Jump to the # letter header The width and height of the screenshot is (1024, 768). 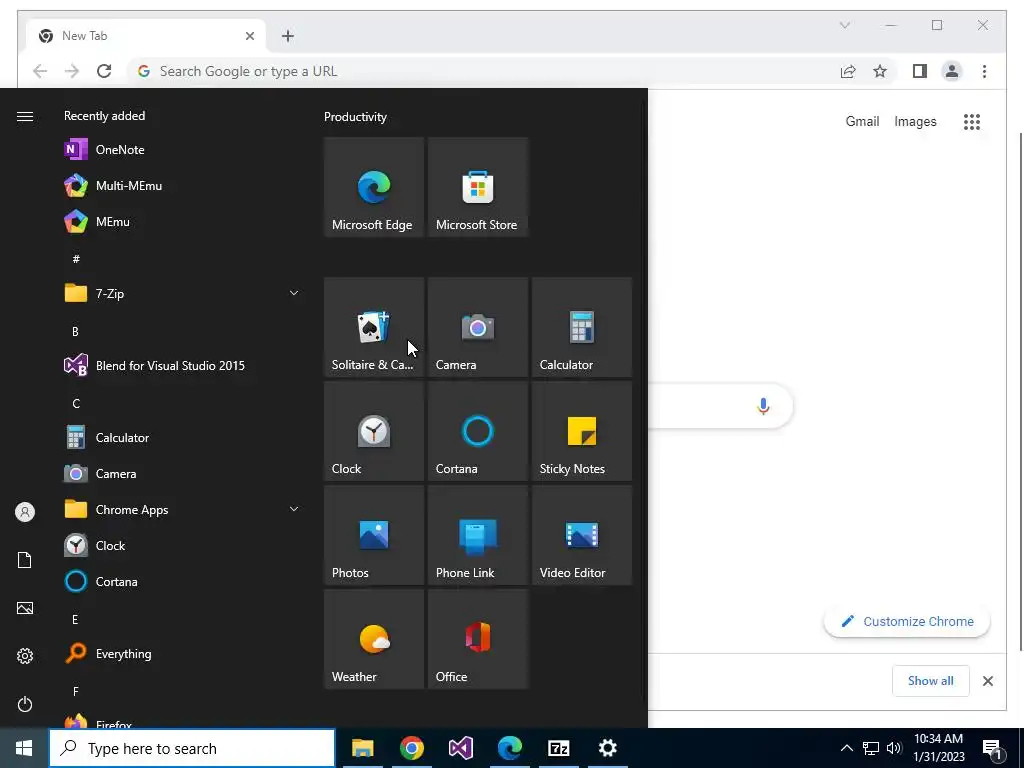tap(76, 259)
